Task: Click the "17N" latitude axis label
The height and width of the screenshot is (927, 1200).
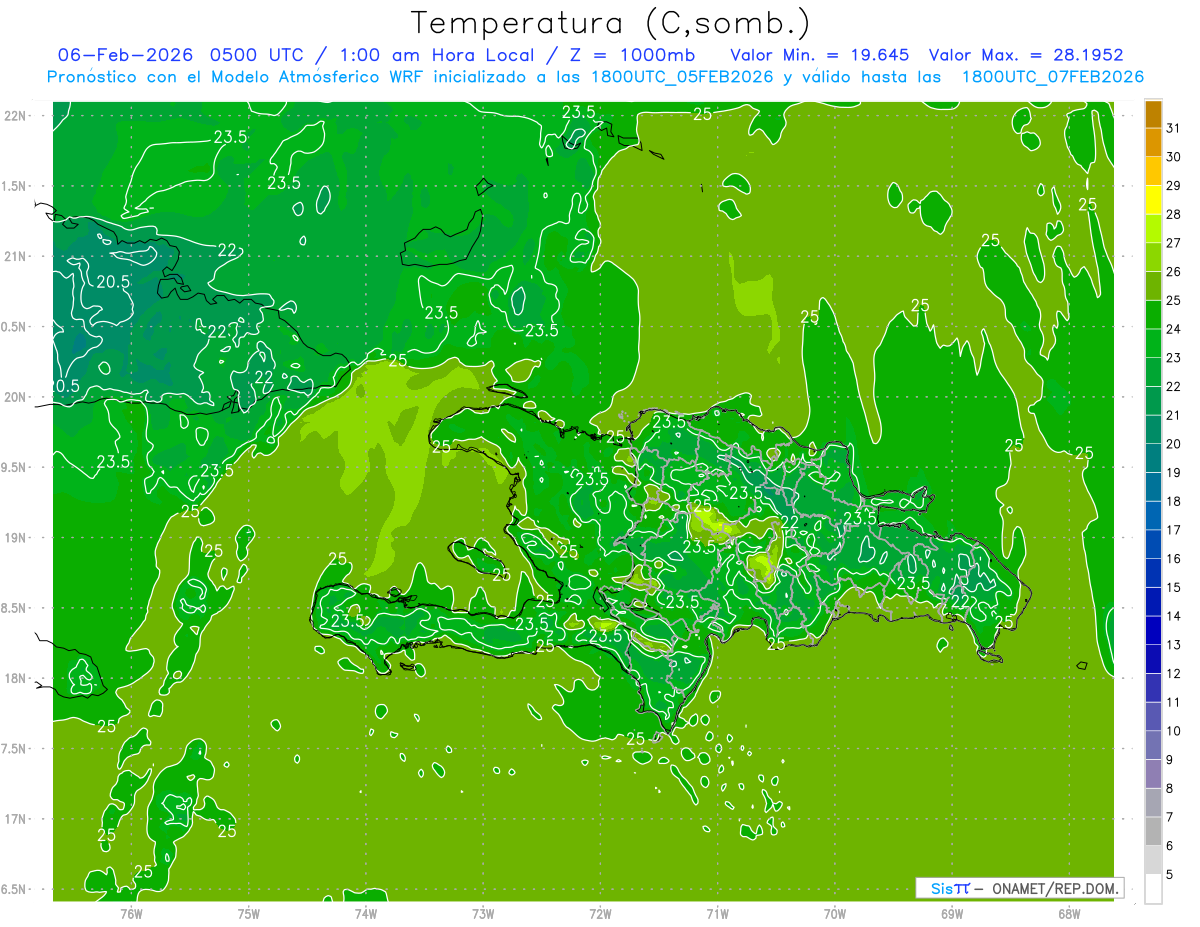Action: click(x=16, y=820)
